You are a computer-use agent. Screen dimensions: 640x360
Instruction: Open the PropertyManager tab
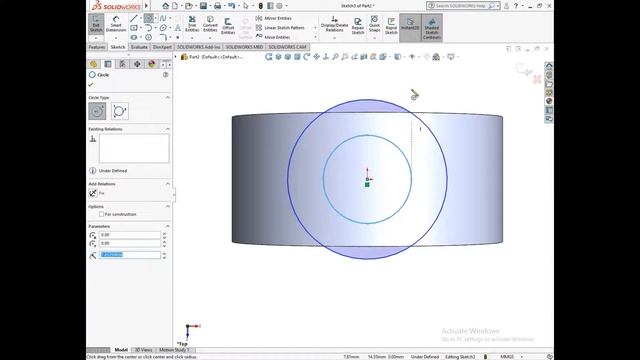108,64
